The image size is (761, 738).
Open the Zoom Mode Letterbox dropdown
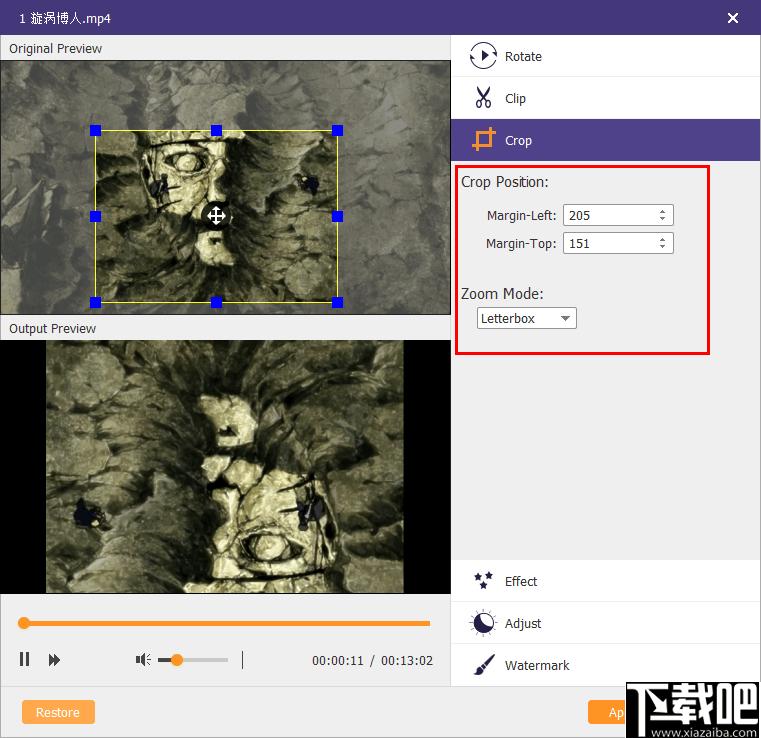pos(527,318)
